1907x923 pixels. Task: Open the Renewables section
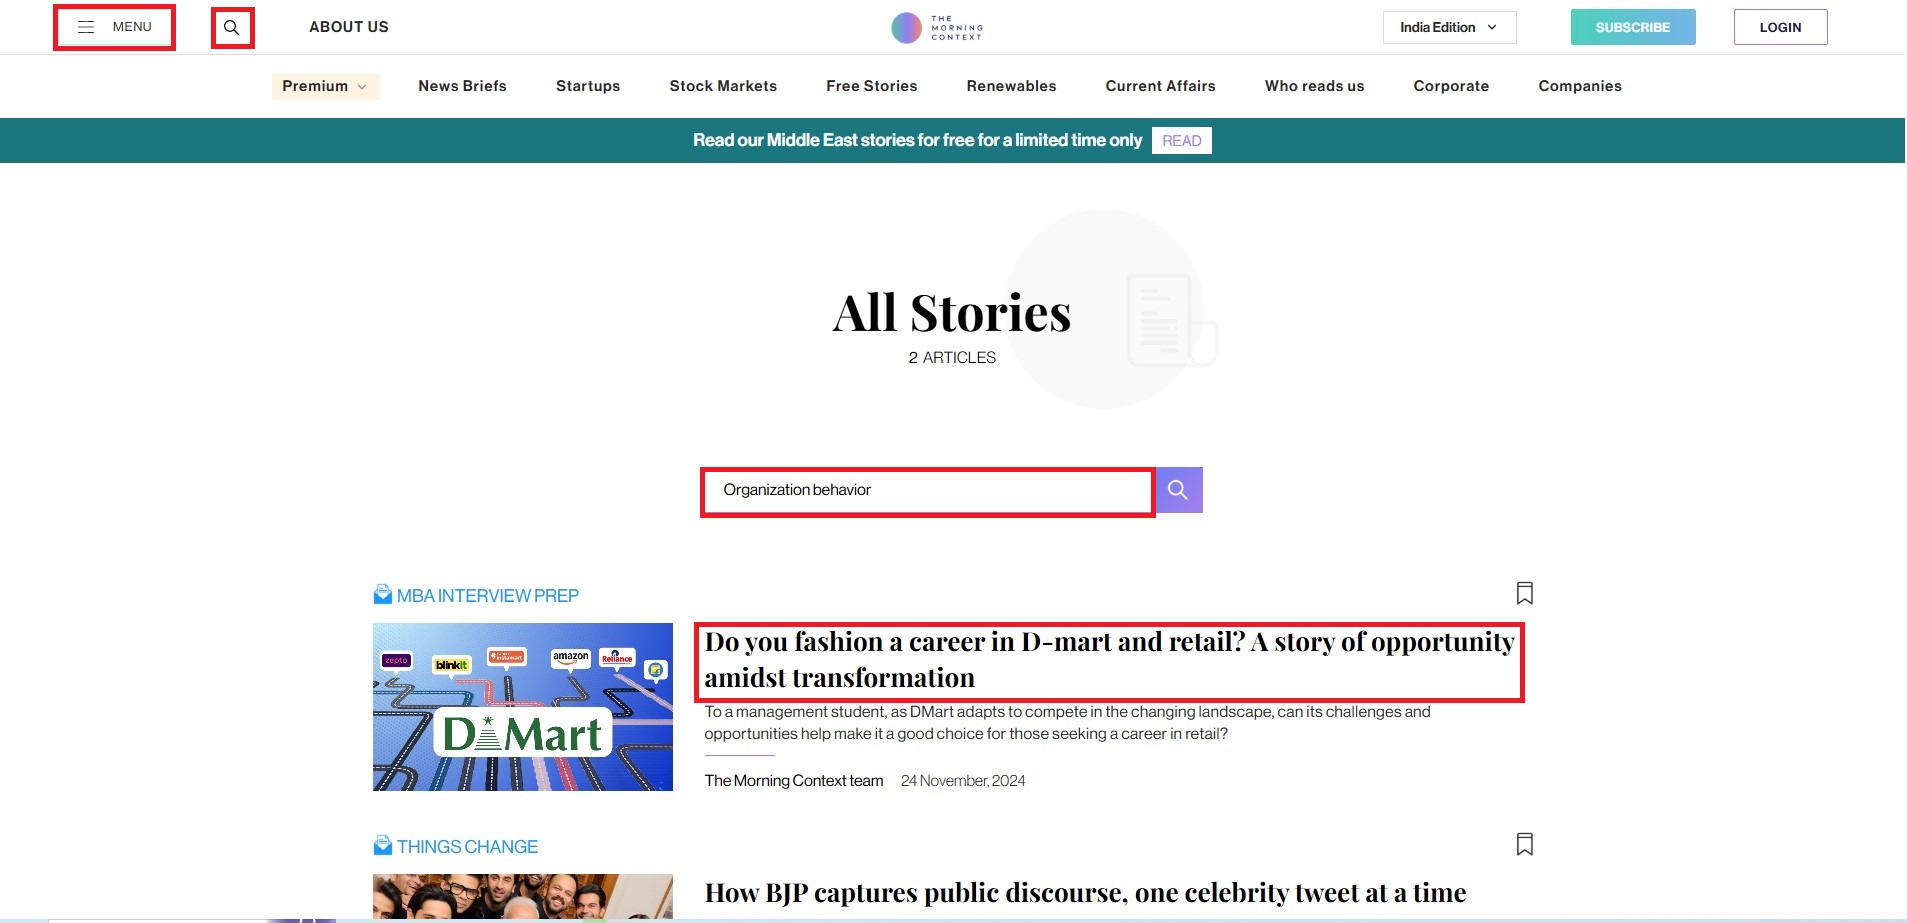click(x=1011, y=86)
